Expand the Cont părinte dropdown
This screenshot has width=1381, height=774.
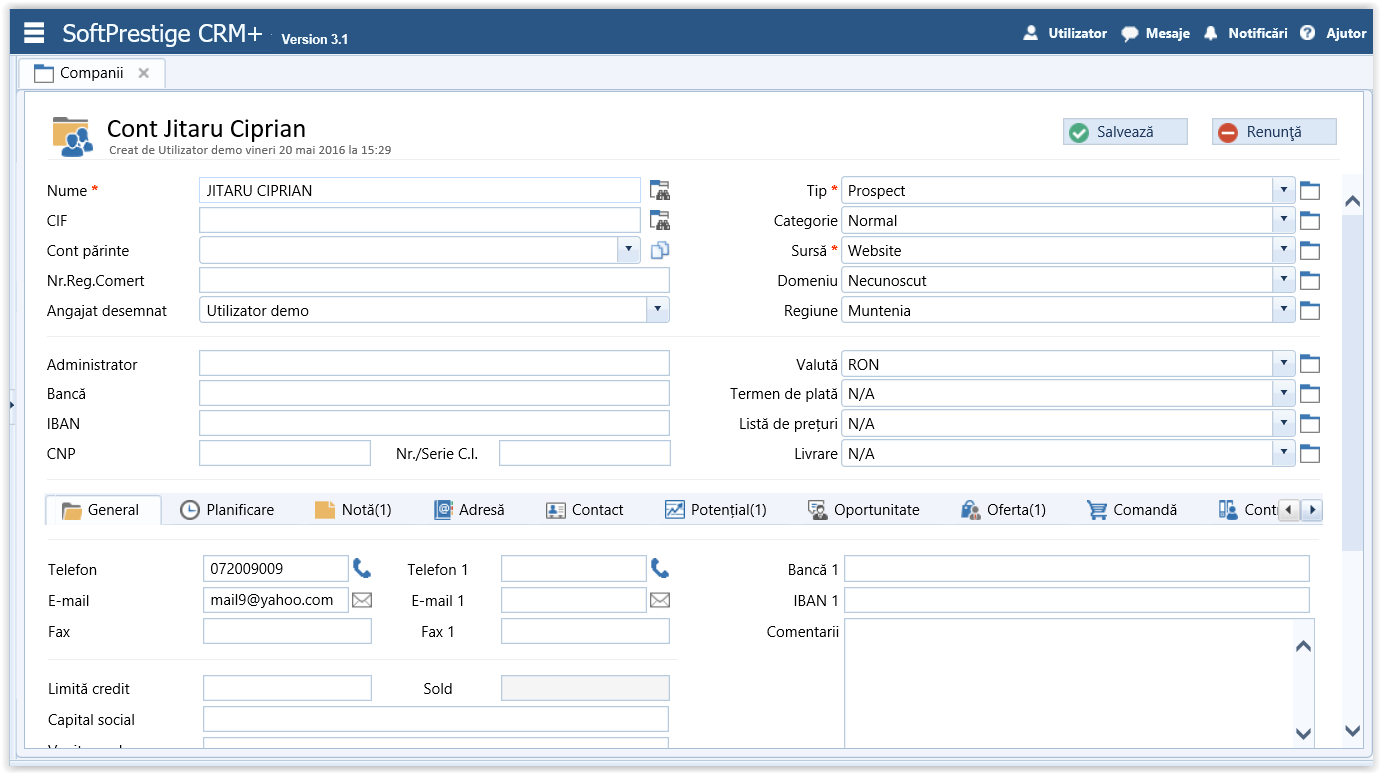(629, 250)
